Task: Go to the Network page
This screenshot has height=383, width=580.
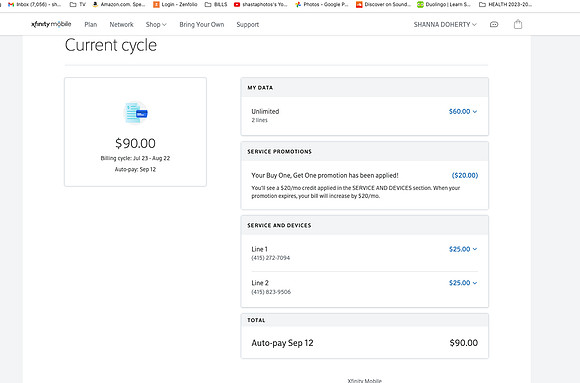Action: click(x=121, y=24)
